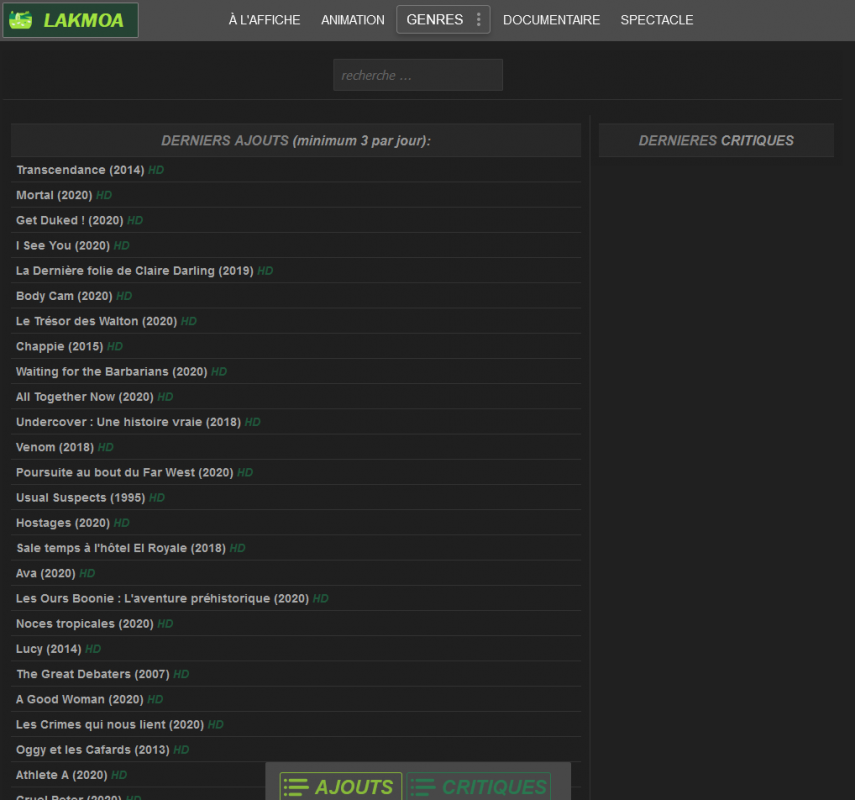The image size is (855, 800).
Task: Open the ANIMATION menu item
Action: [353, 20]
